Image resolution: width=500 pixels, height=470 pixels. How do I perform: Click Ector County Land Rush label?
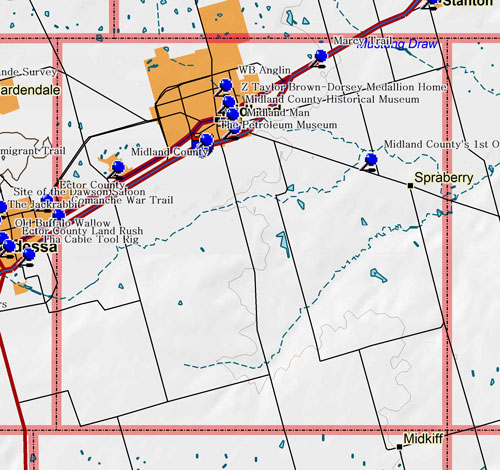tap(82, 231)
